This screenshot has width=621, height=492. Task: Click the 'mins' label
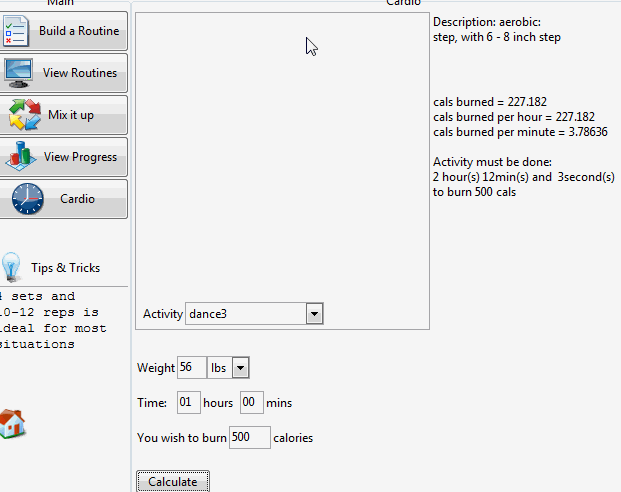(279, 403)
